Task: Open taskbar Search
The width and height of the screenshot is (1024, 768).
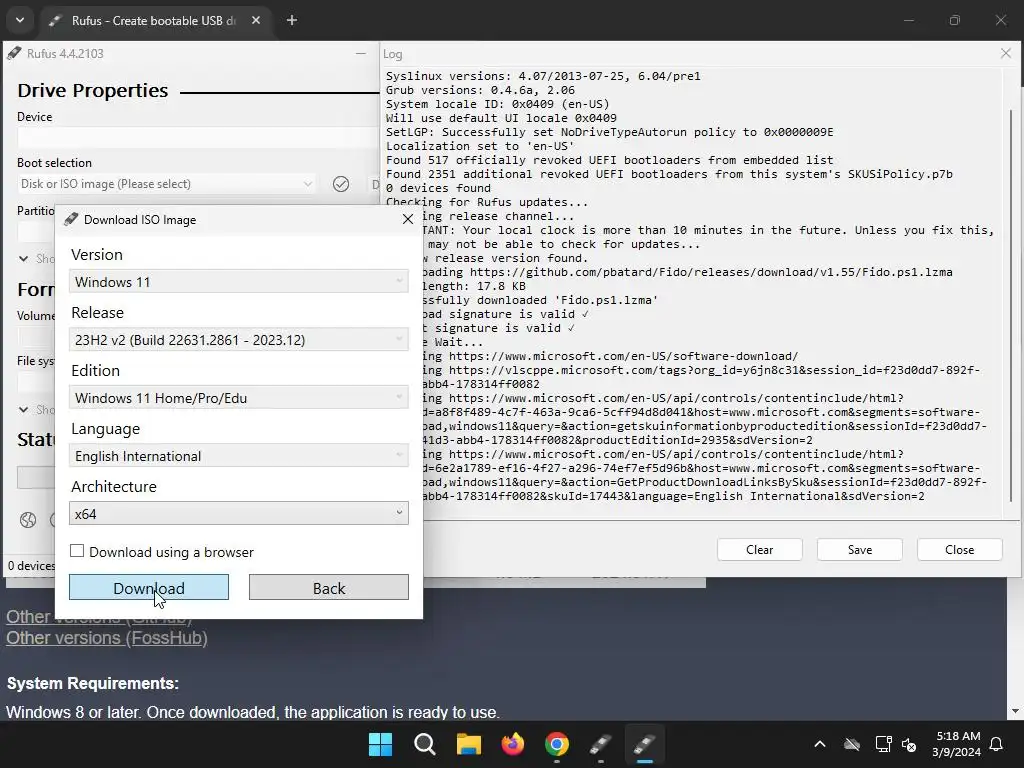Action: click(x=424, y=744)
